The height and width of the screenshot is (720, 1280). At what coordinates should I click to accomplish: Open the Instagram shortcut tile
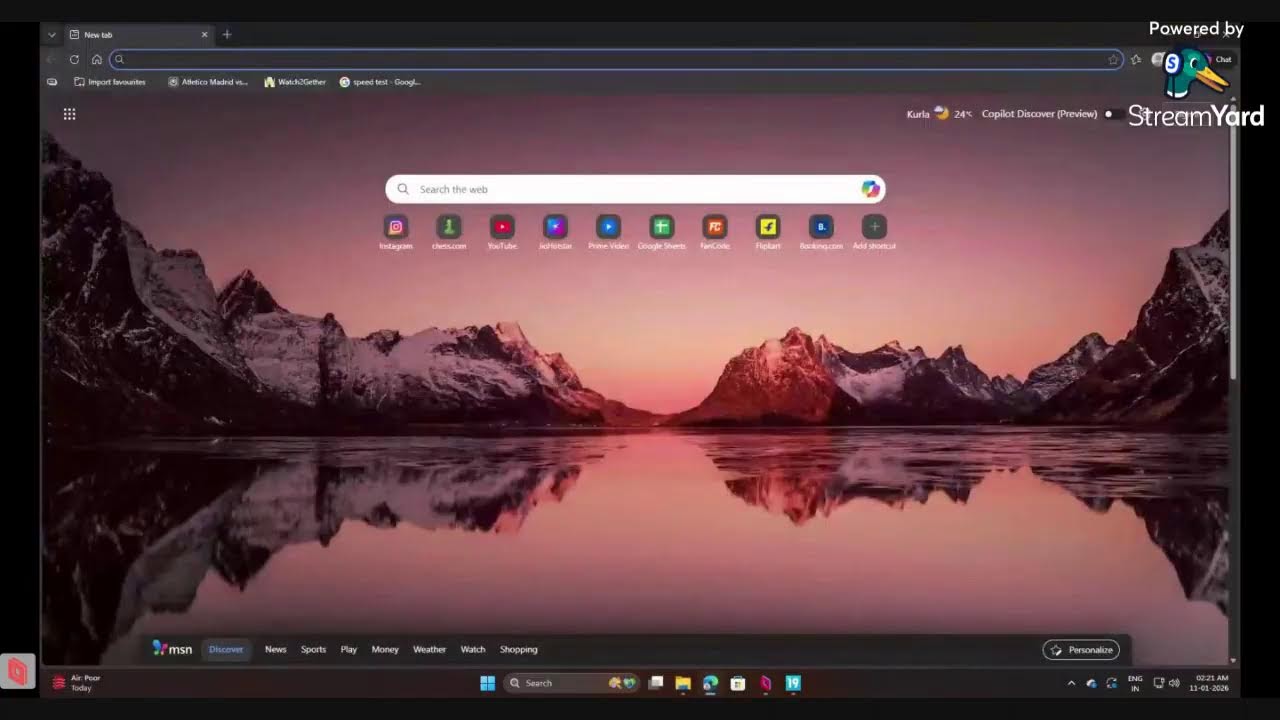(x=396, y=227)
